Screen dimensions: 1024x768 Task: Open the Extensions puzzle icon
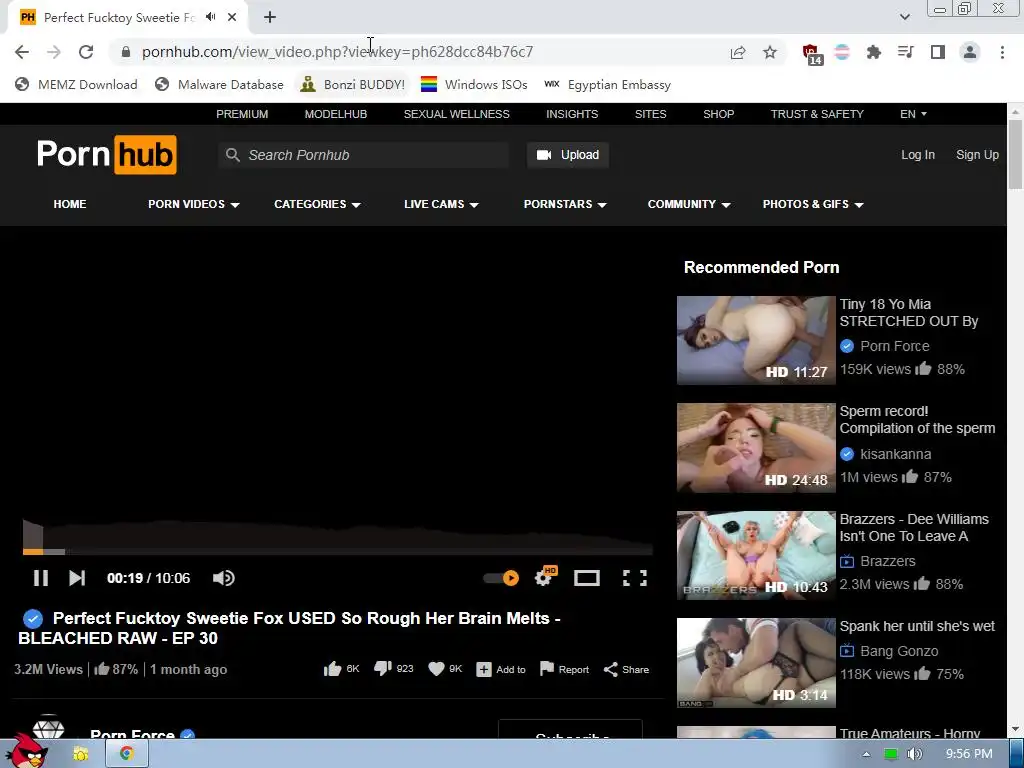[x=873, y=52]
